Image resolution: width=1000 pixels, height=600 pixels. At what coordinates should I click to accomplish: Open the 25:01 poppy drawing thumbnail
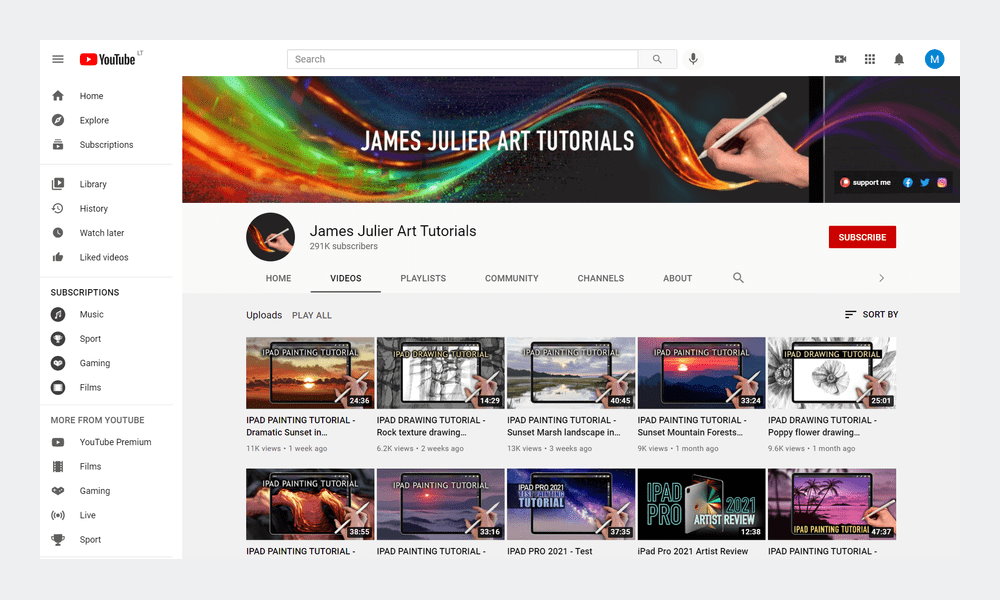point(832,373)
